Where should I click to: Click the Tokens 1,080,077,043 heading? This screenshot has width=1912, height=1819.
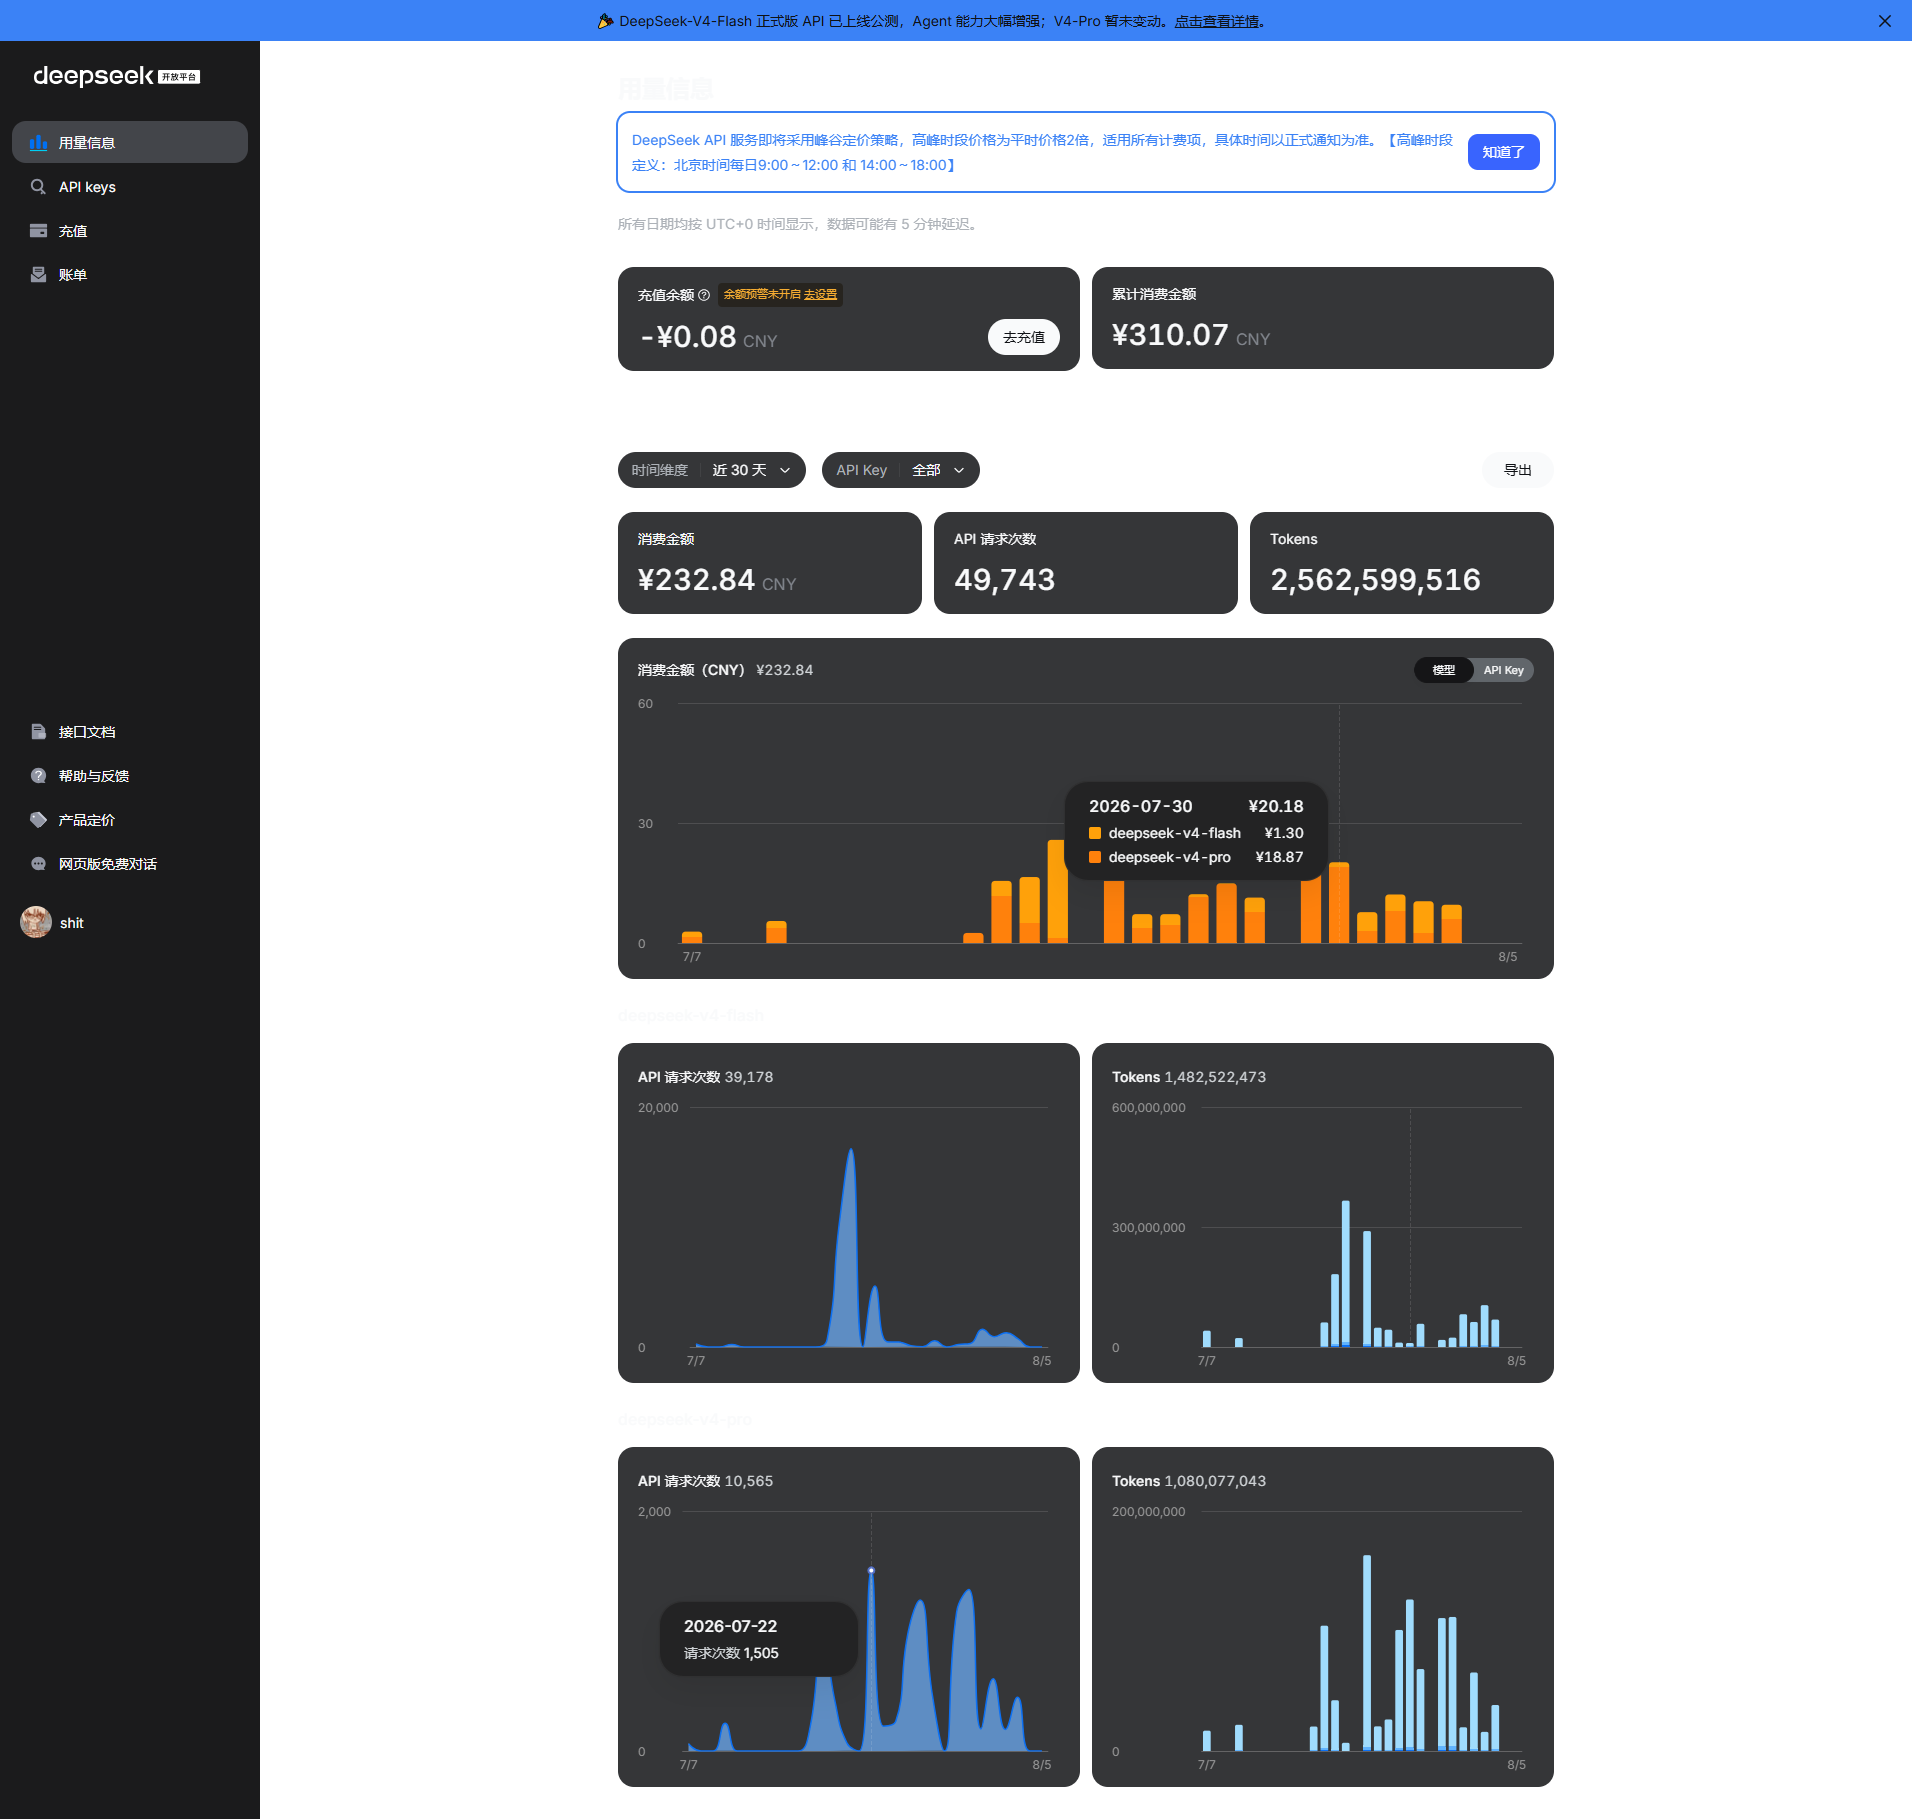click(x=1189, y=1481)
